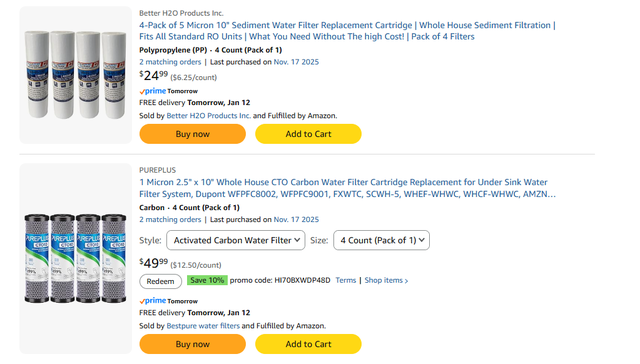This screenshot has width=640, height=364.
Task: Click the PUREPLUS carbon filter thumbnail
Action: [x=76, y=258]
